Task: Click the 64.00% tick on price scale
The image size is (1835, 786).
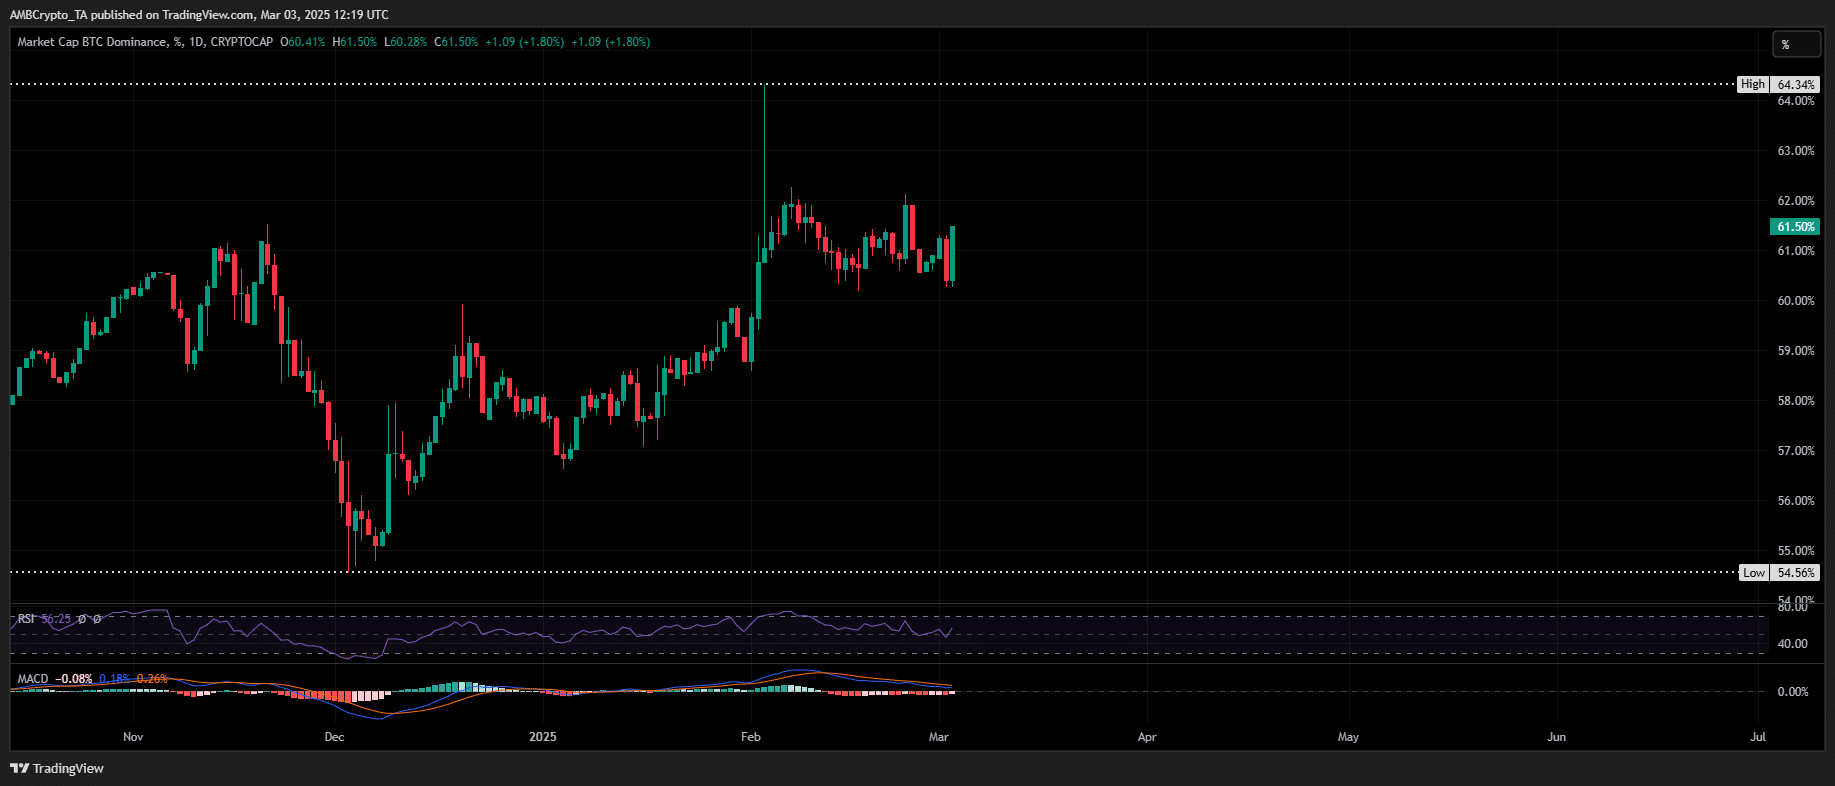Action: [1795, 101]
